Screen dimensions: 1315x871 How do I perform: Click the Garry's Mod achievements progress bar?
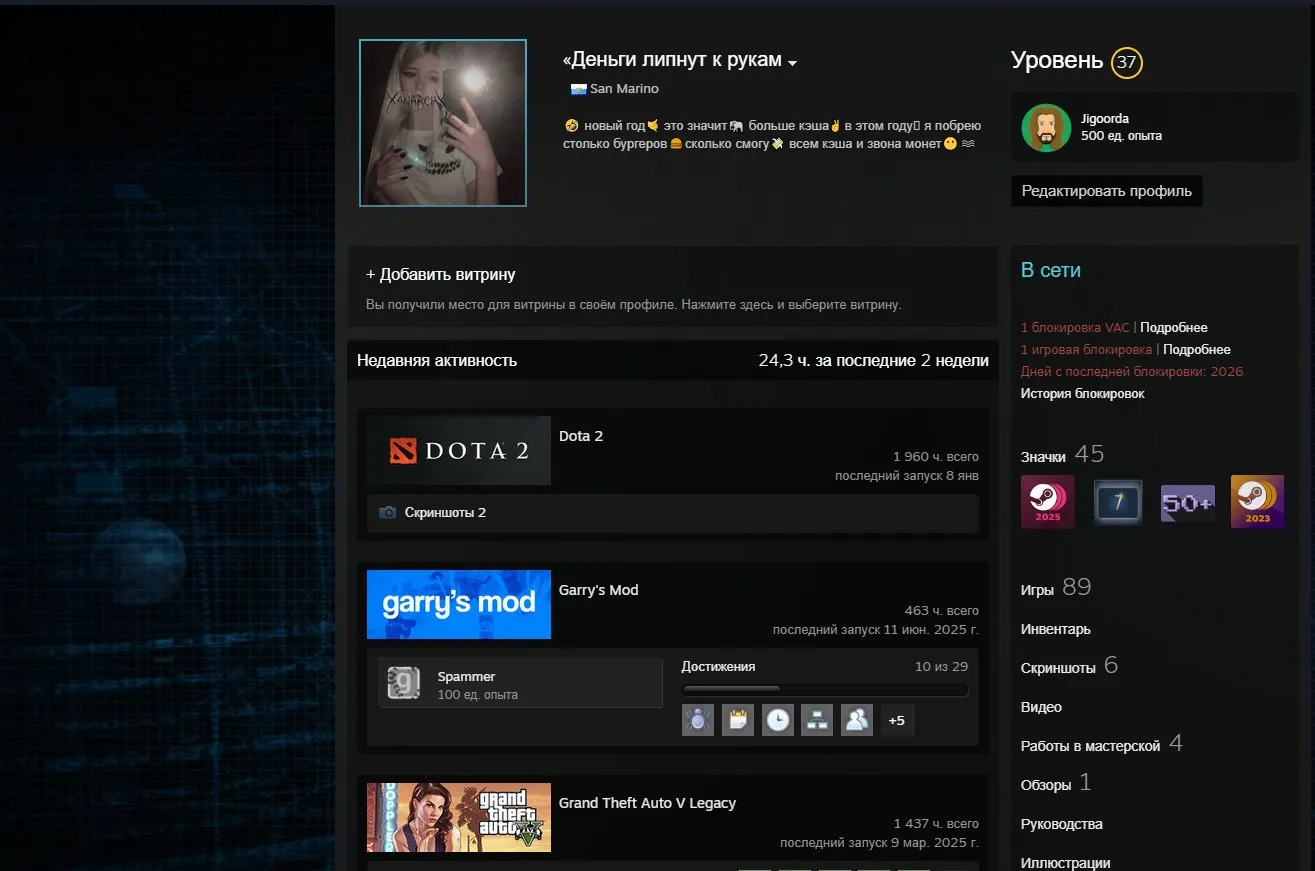[x=824, y=689]
